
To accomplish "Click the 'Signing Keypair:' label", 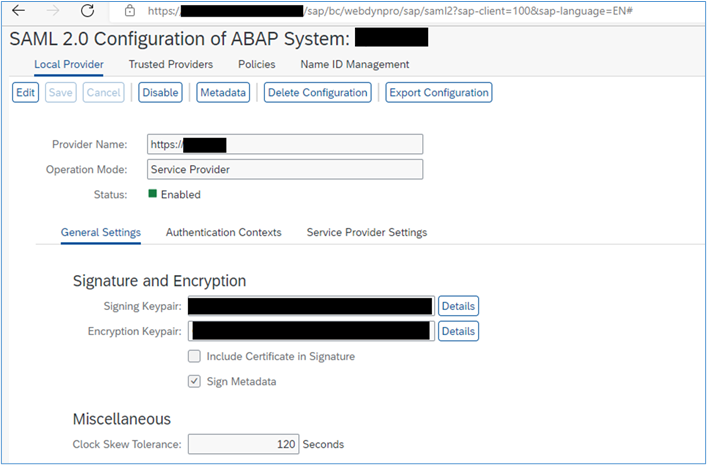I will pos(142,306).
